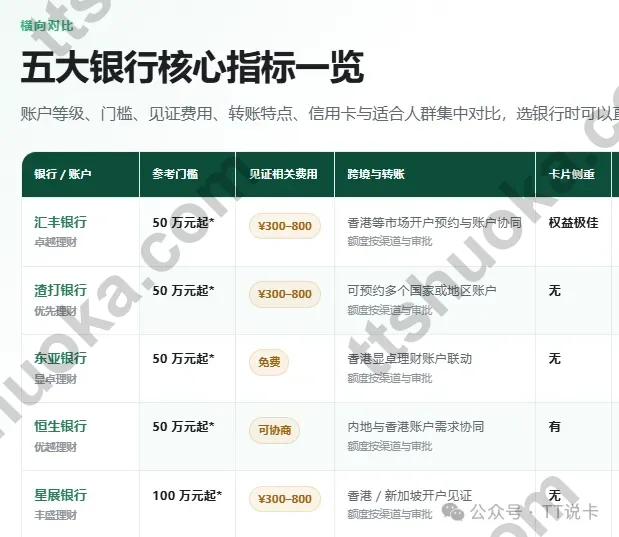Click 50 万元起* in 东亚银行 row
The width and height of the screenshot is (619, 537).
183,359
